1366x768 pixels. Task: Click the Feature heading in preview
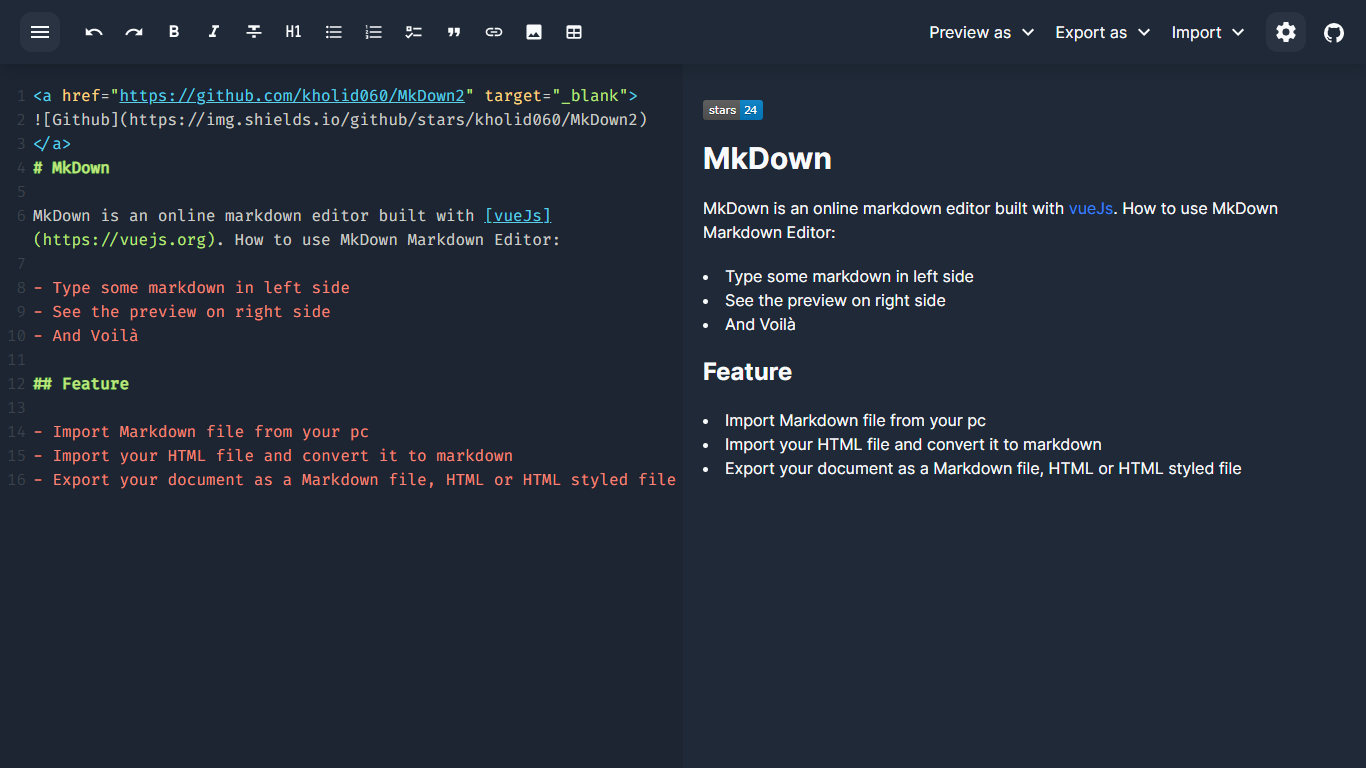(x=747, y=372)
